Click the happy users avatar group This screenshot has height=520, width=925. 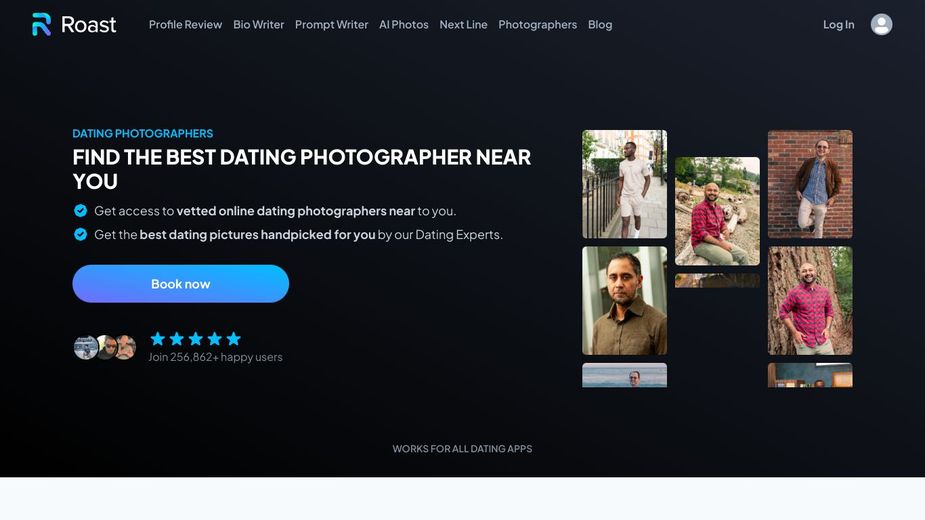(x=105, y=347)
